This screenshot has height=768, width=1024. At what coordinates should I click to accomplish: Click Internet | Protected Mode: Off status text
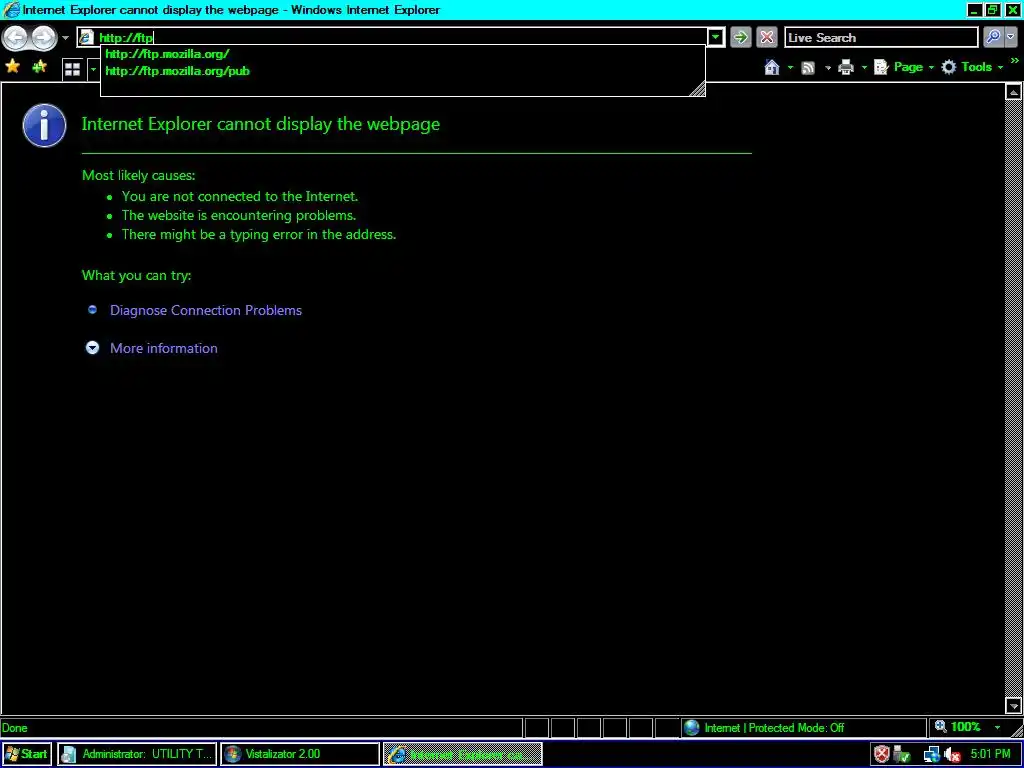(x=774, y=728)
